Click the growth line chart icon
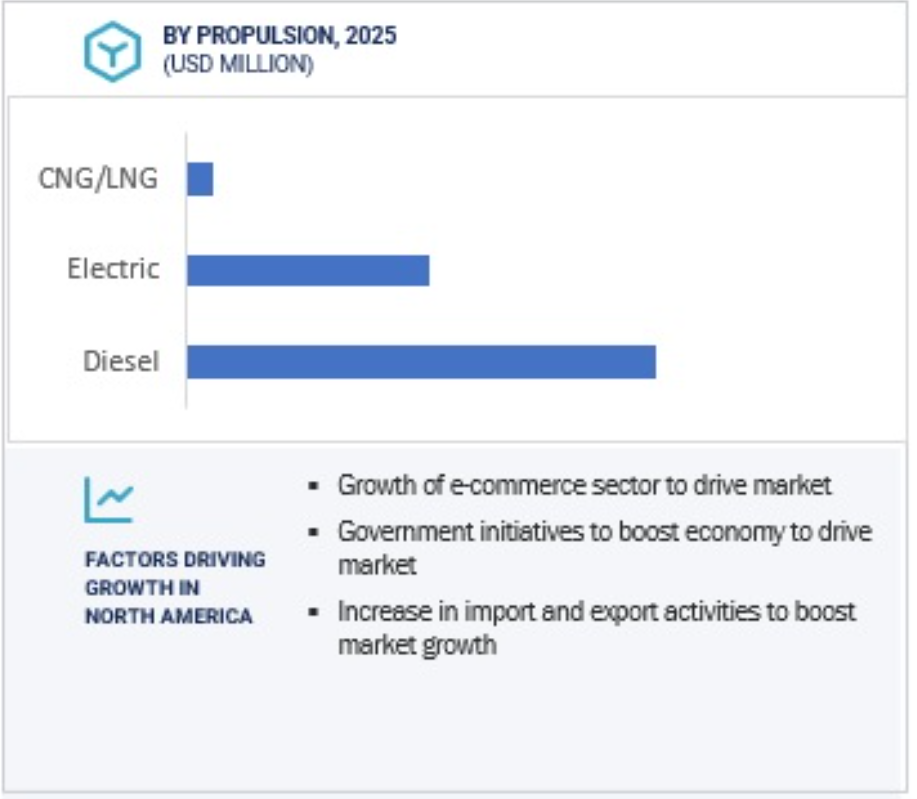The image size is (917, 799). tap(109, 500)
